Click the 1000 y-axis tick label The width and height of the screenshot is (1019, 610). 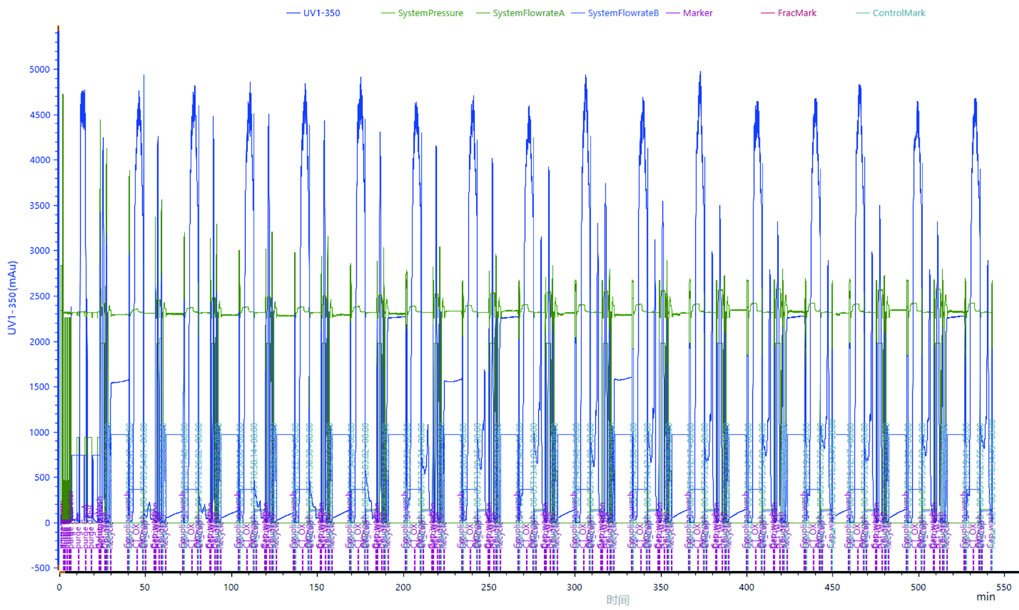(x=40, y=432)
